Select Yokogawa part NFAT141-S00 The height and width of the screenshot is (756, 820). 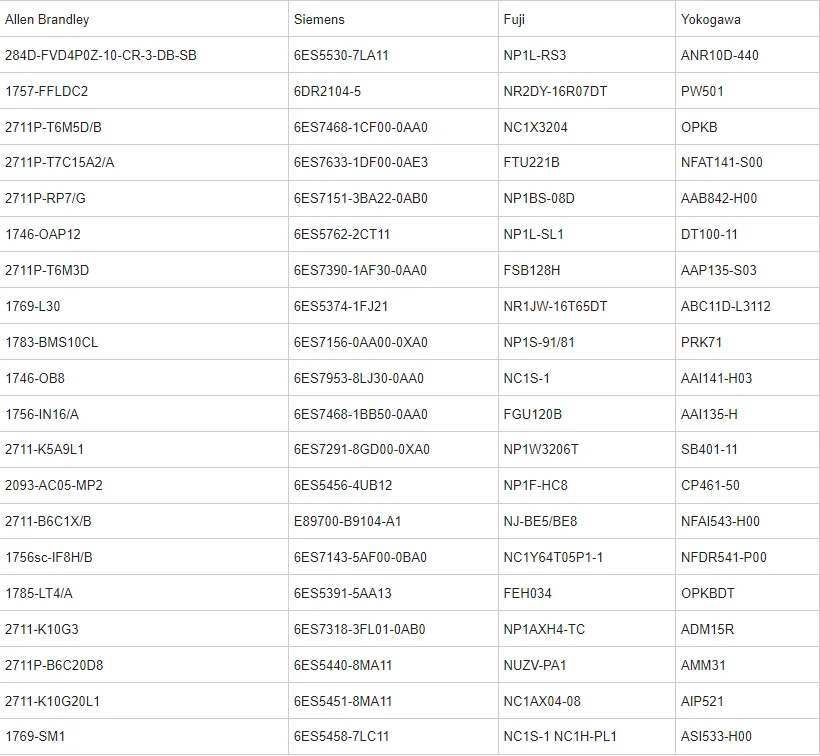click(721, 162)
